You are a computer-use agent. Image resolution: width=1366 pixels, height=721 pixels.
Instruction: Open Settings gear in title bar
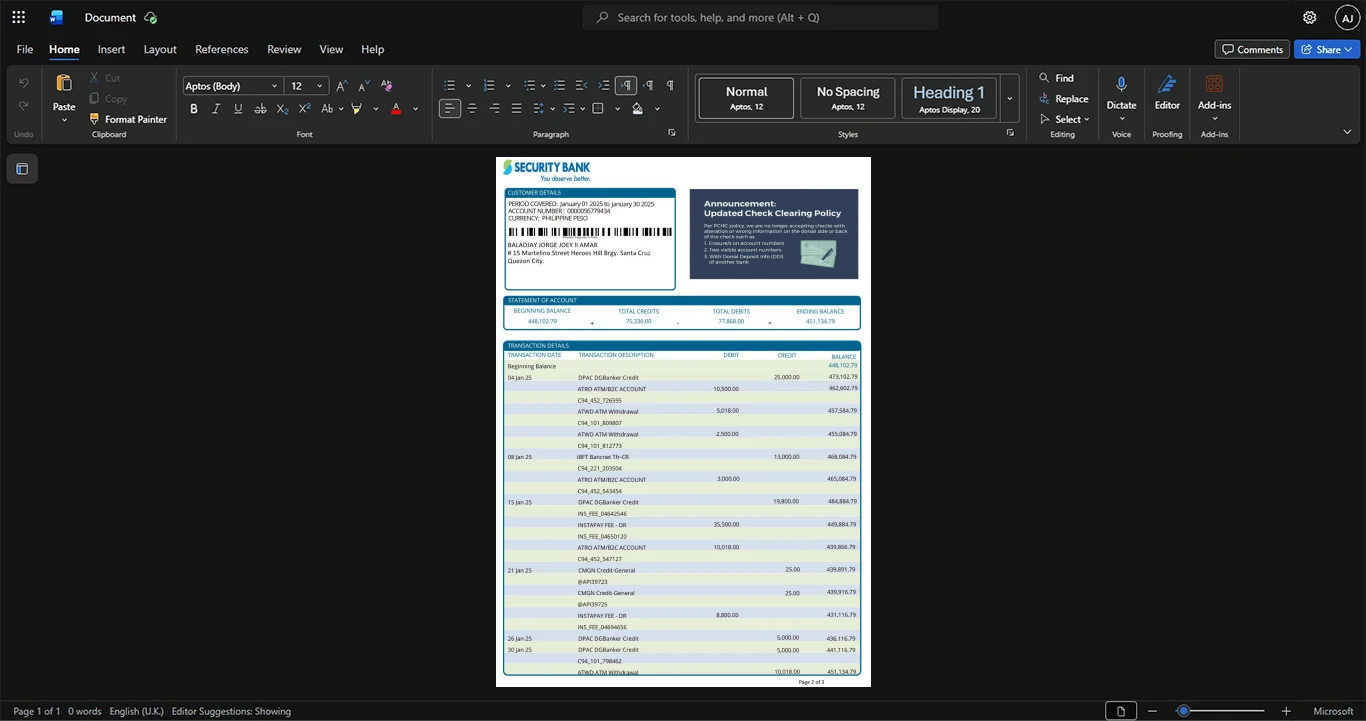click(x=1309, y=17)
